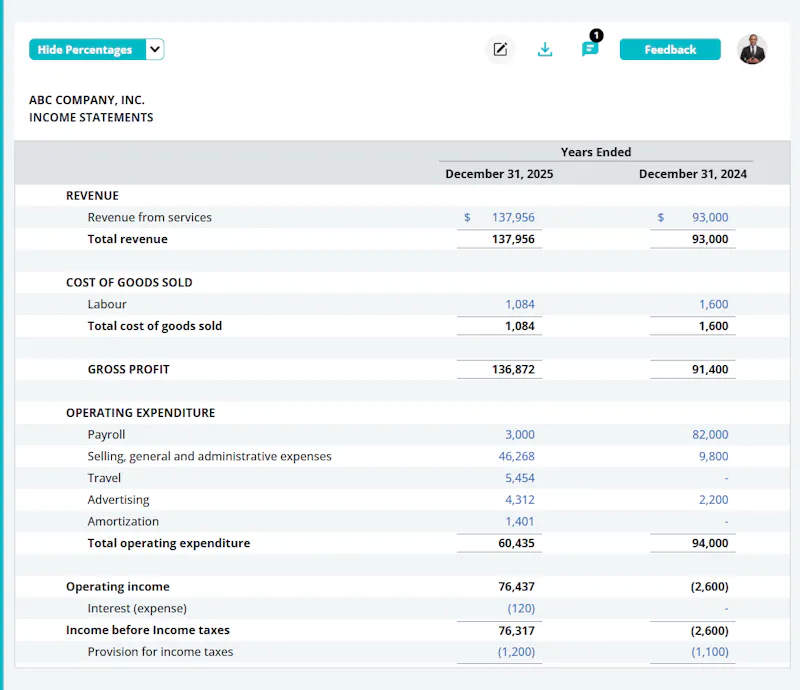Viewport: 800px width, 690px height.
Task: Click the REVENUE section heading
Action: click(92, 196)
